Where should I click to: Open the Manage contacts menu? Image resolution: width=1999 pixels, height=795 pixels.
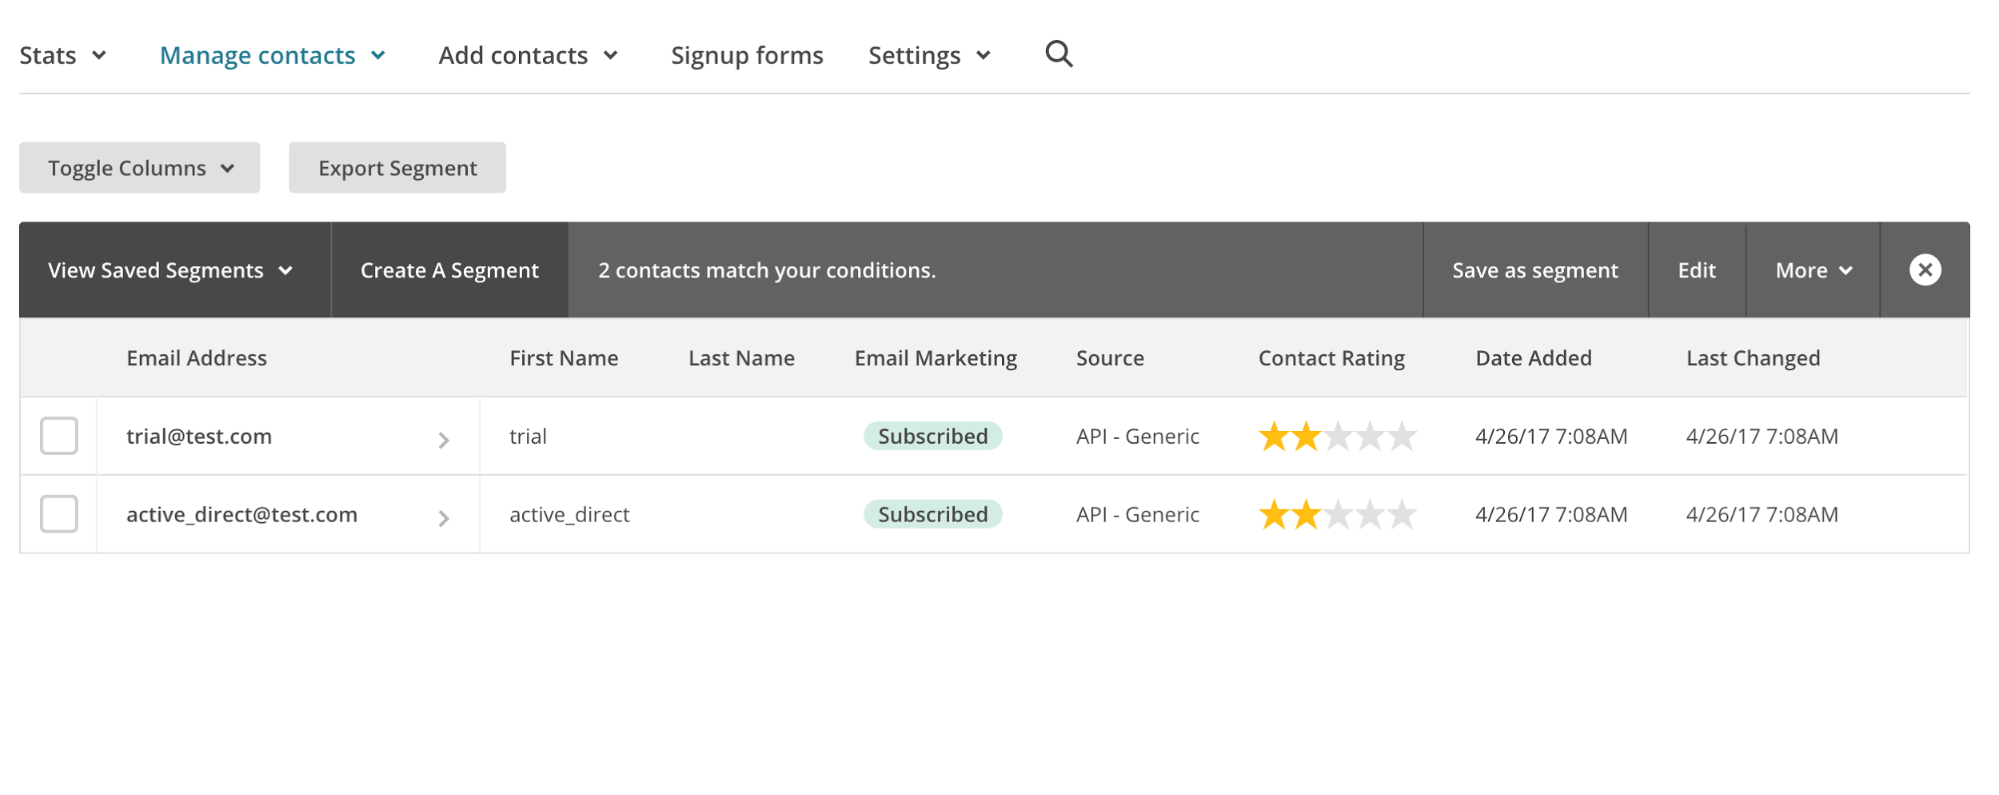[x=272, y=56]
